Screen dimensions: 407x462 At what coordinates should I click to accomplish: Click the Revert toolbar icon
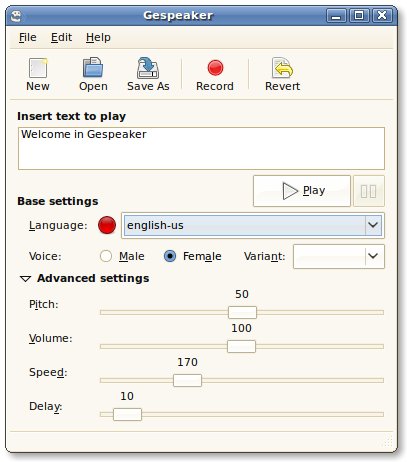pos(282,68)
